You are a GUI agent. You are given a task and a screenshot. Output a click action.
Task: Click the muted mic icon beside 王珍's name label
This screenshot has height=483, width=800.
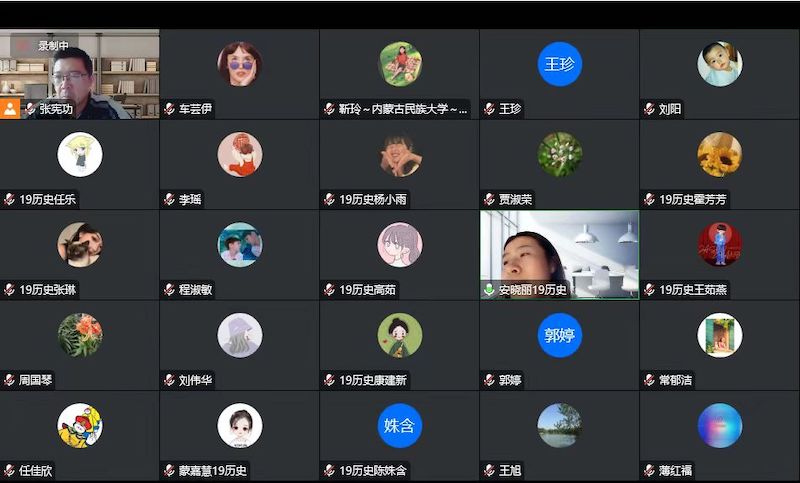[489, 109]
